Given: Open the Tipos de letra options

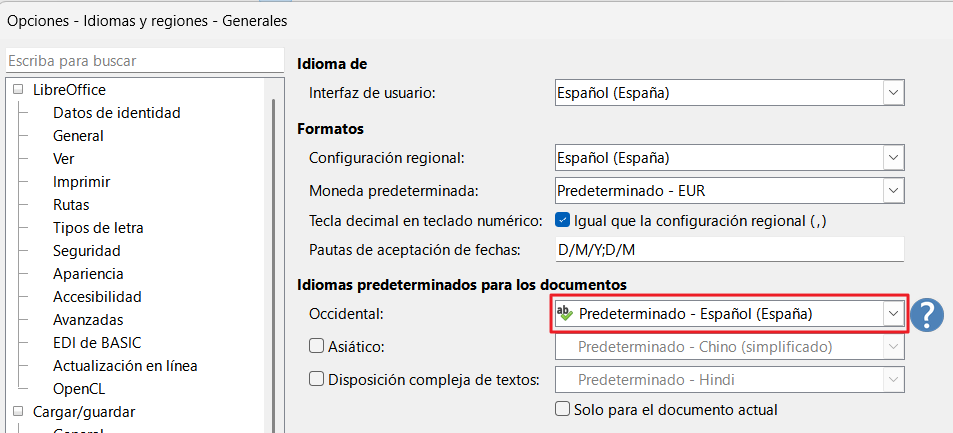Looking at the screenshot, I should 94,228.
